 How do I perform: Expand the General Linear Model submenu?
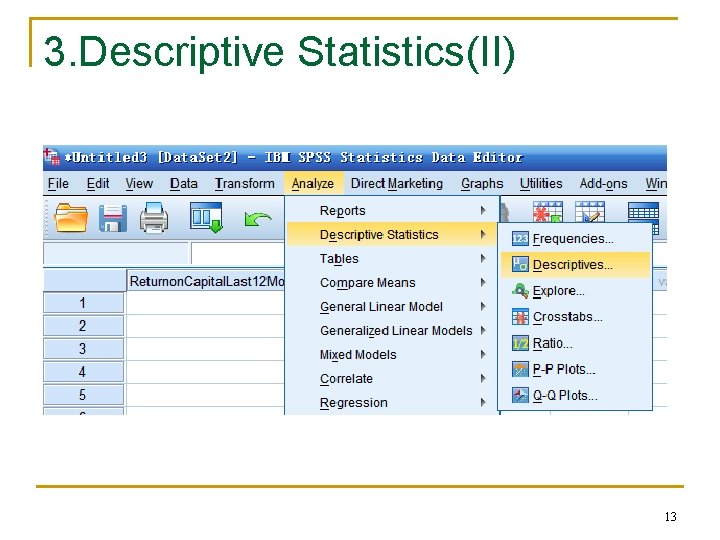pyautogui.click(x=392, y=306)
